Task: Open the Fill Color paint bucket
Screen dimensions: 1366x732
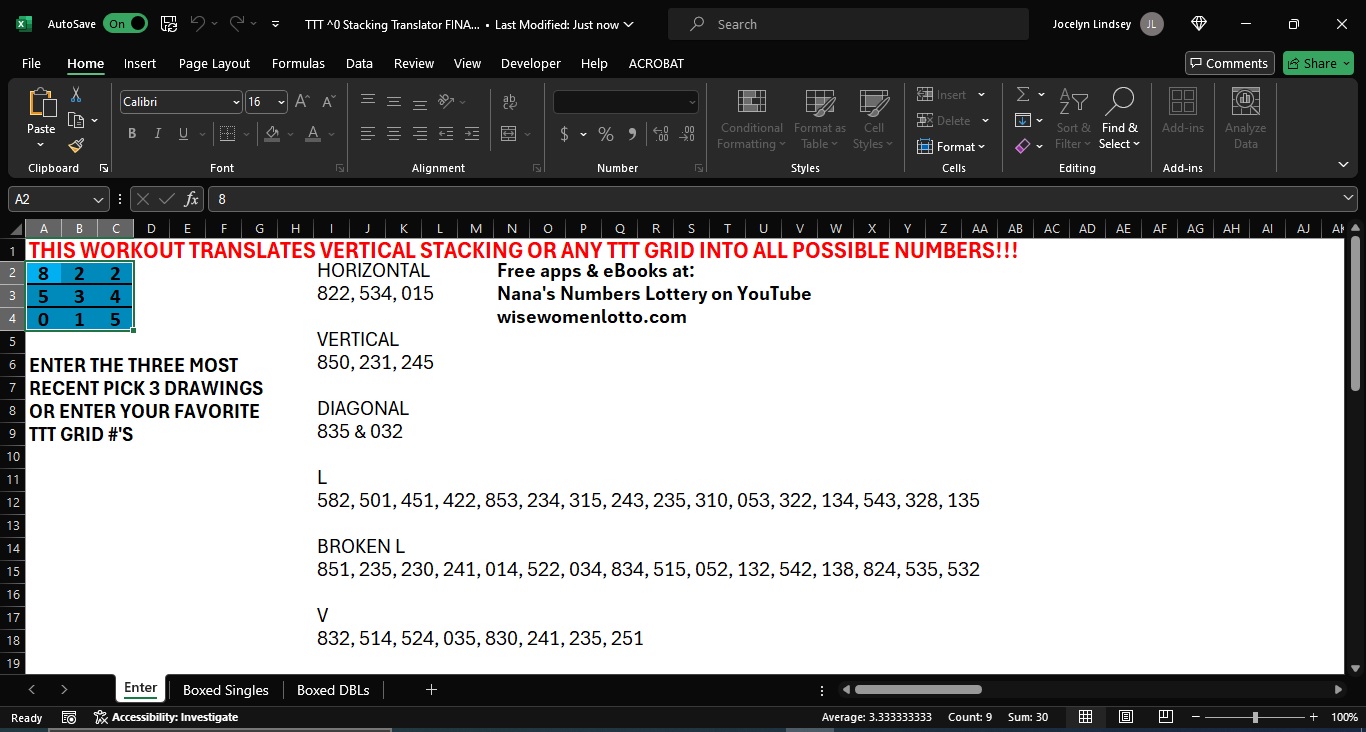Action: click(x=273, y=133)
